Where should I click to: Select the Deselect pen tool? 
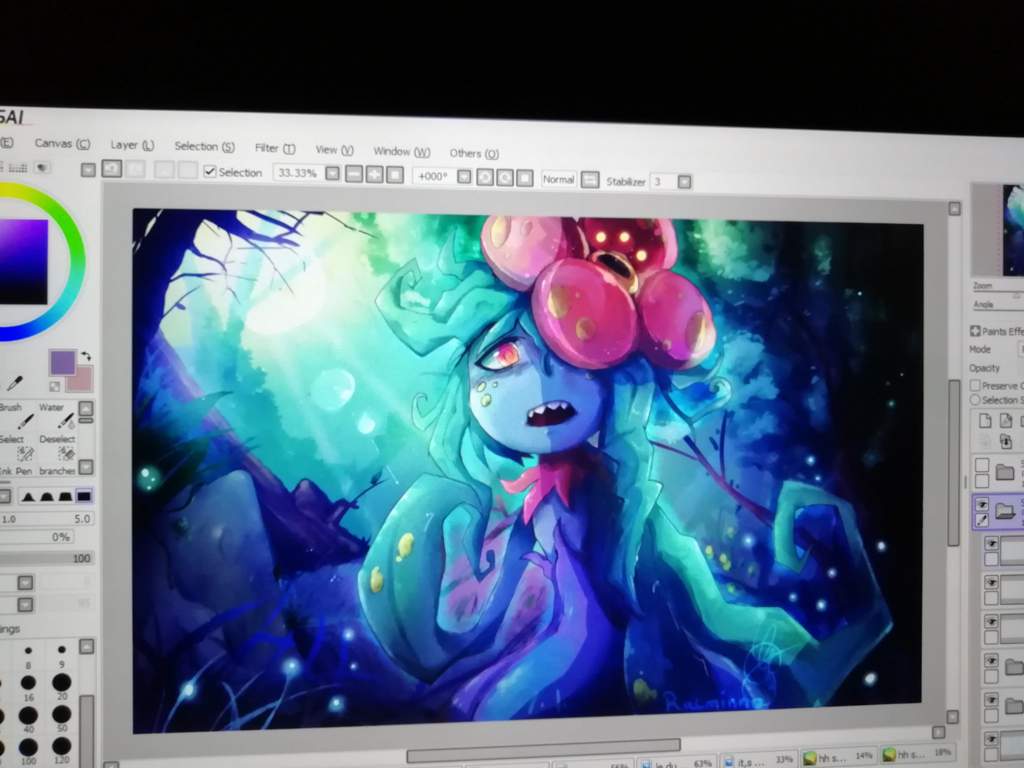[57, 447]
